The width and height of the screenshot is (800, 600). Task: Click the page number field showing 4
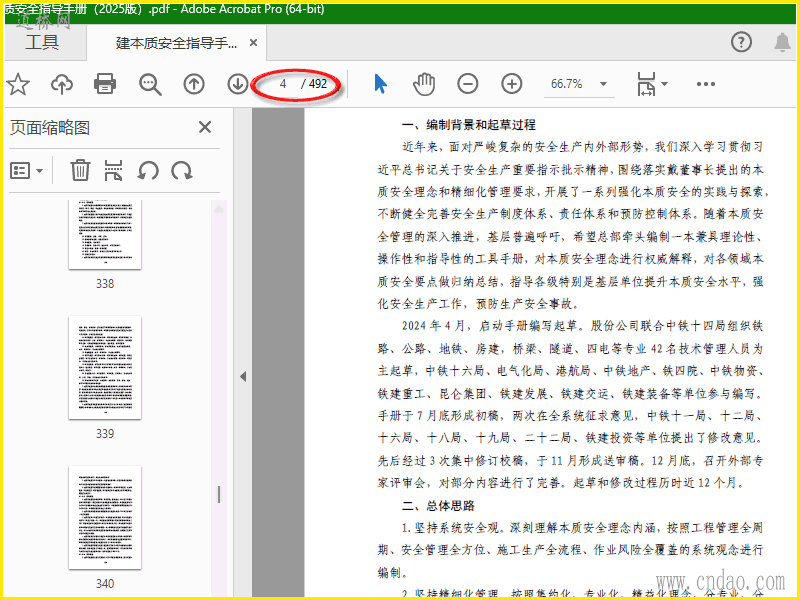click(x=282, y=84)
